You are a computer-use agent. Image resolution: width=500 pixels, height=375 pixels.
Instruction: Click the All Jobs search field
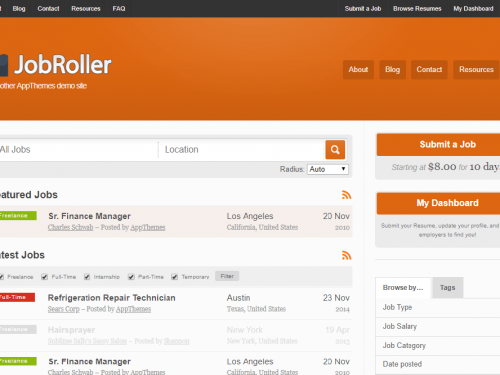(x=78, y=150)
